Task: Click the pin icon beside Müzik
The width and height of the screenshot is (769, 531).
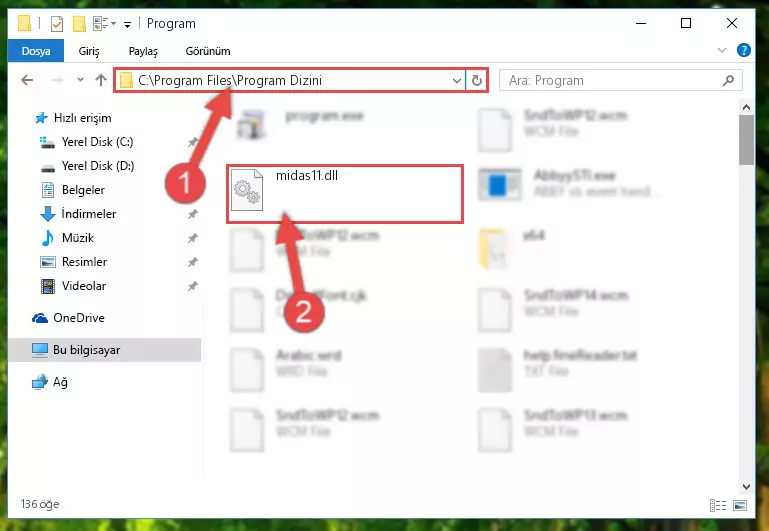Action: (193, 238)
